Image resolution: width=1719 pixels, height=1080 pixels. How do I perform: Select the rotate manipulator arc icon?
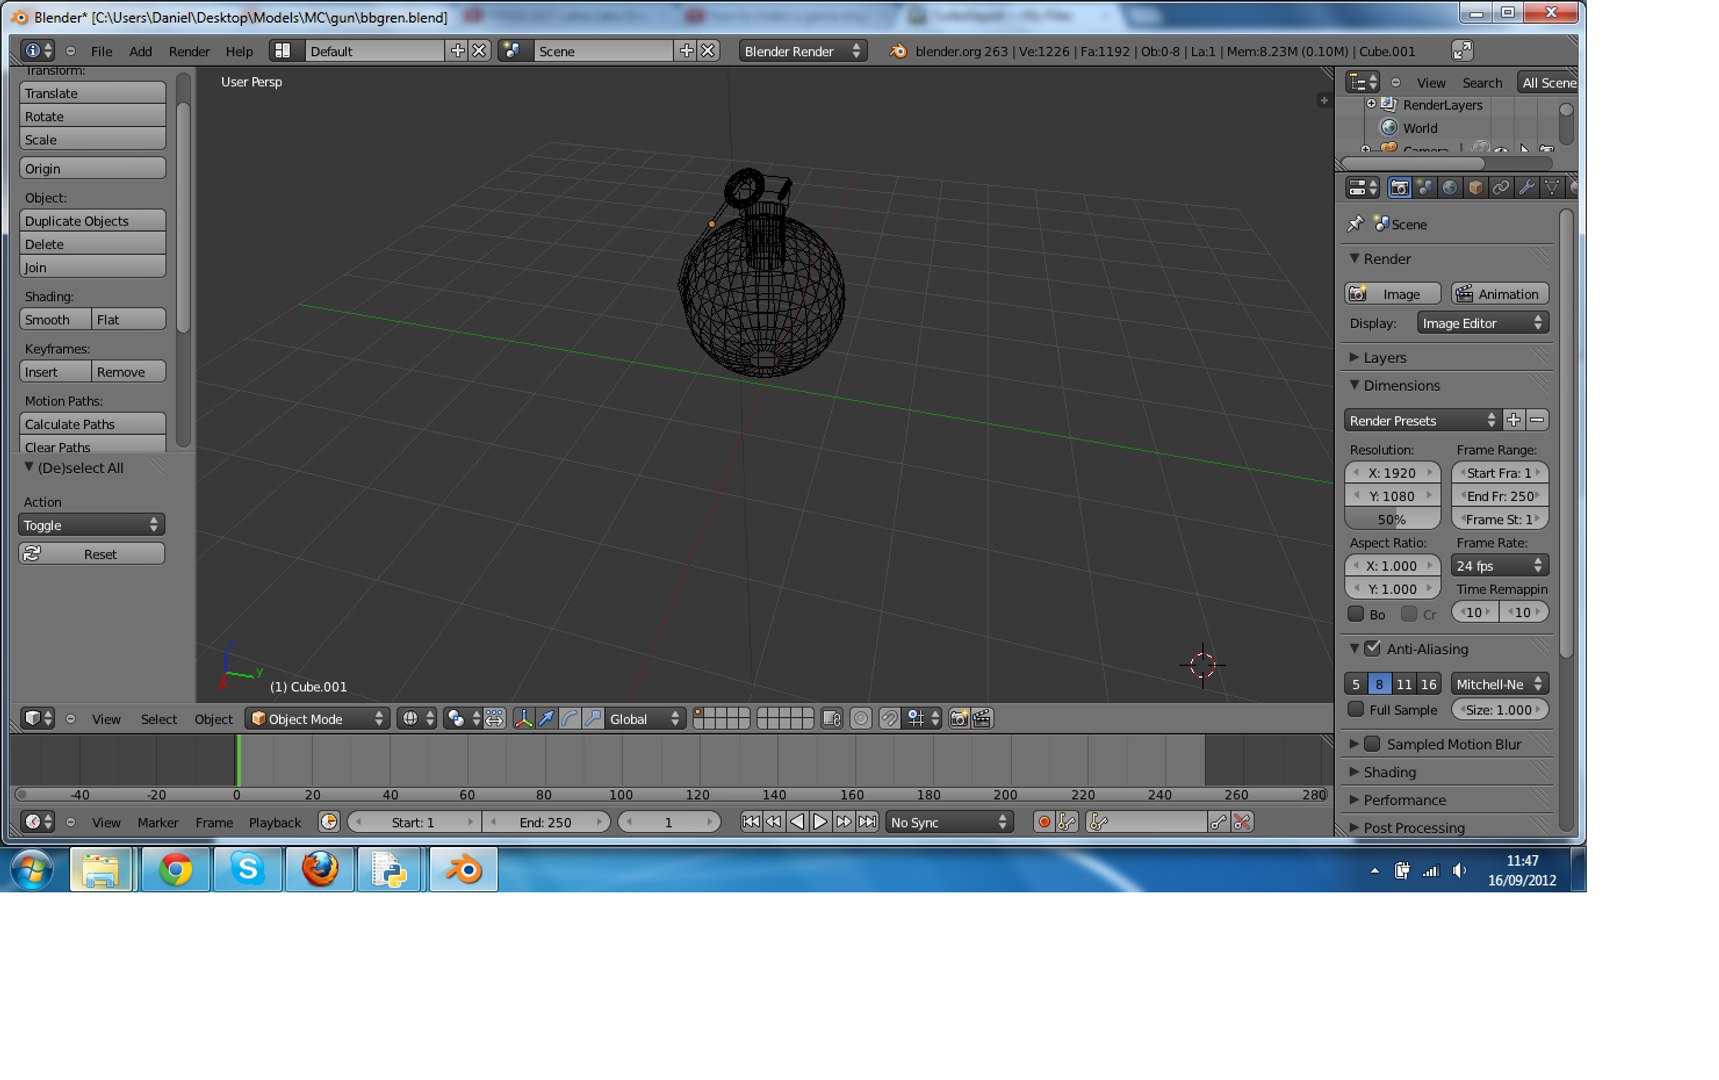570,718
